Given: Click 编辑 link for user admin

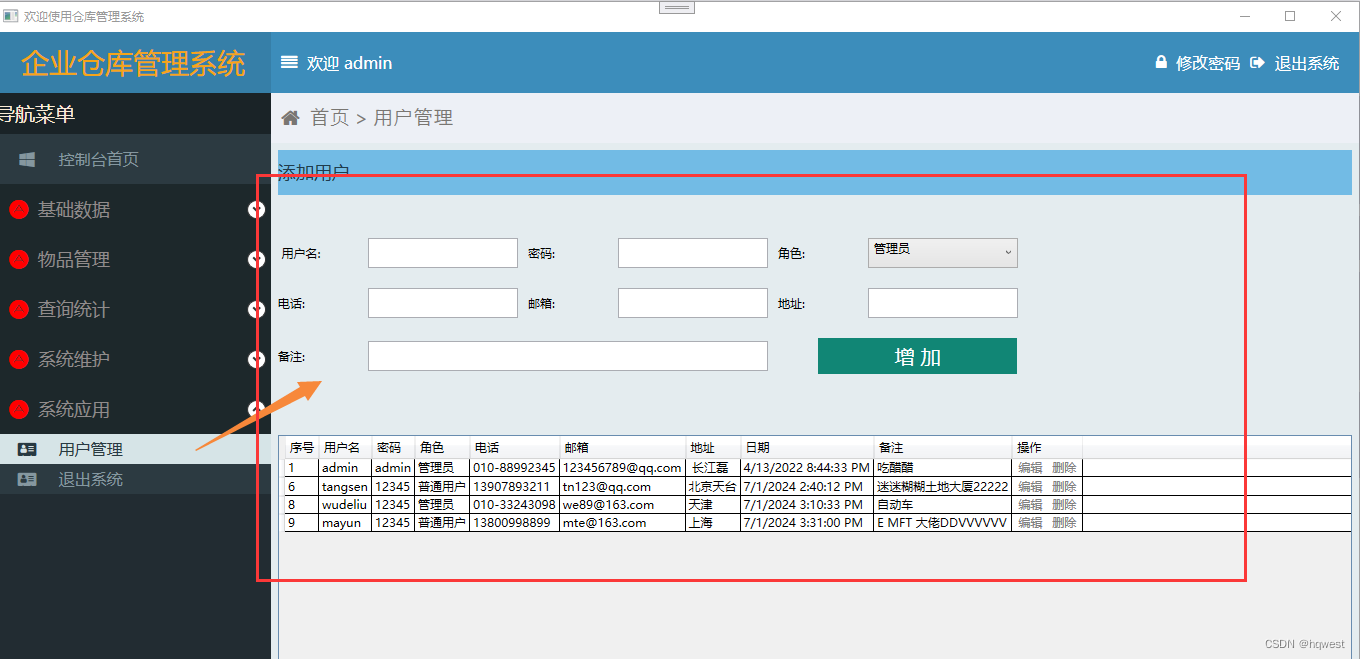Looking at the screenshot, I should (1030, 467).
